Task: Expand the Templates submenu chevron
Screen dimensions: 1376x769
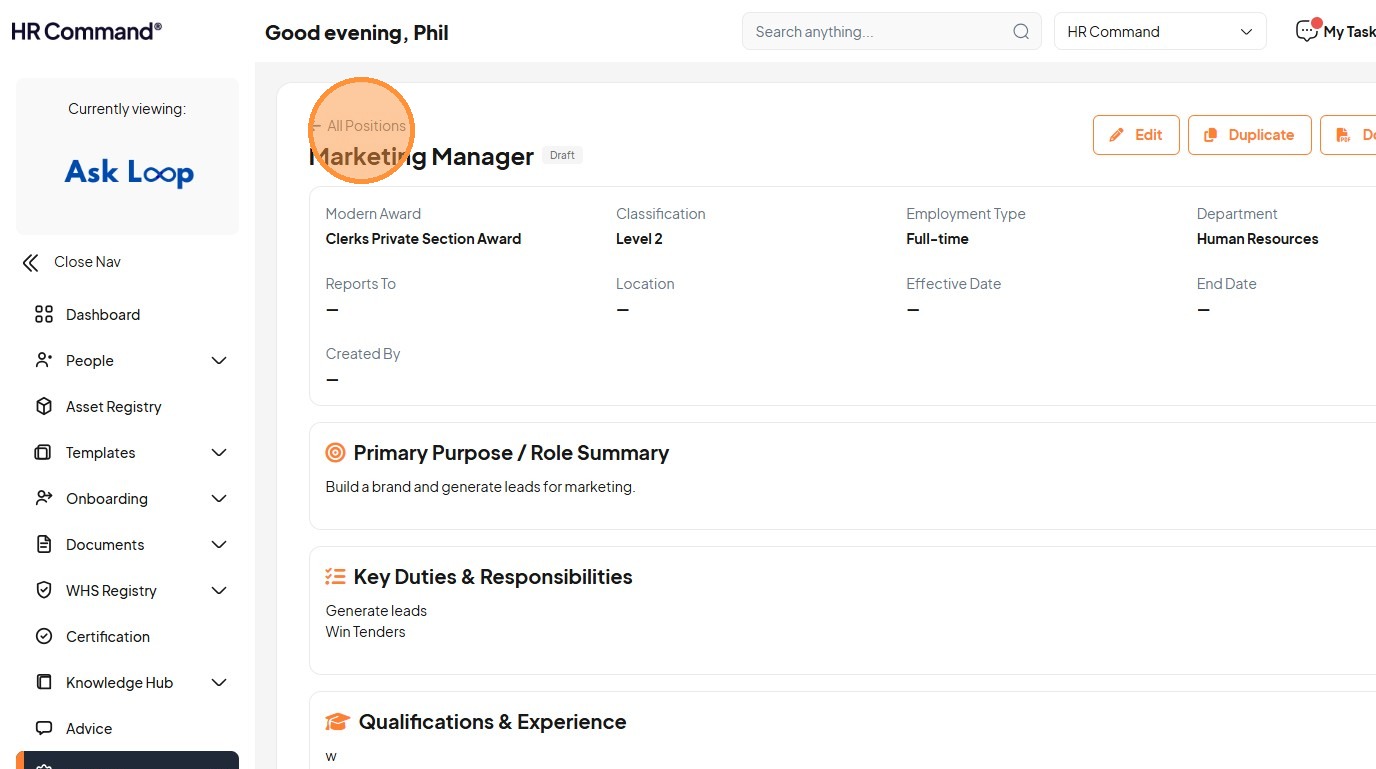Action: 219,453
